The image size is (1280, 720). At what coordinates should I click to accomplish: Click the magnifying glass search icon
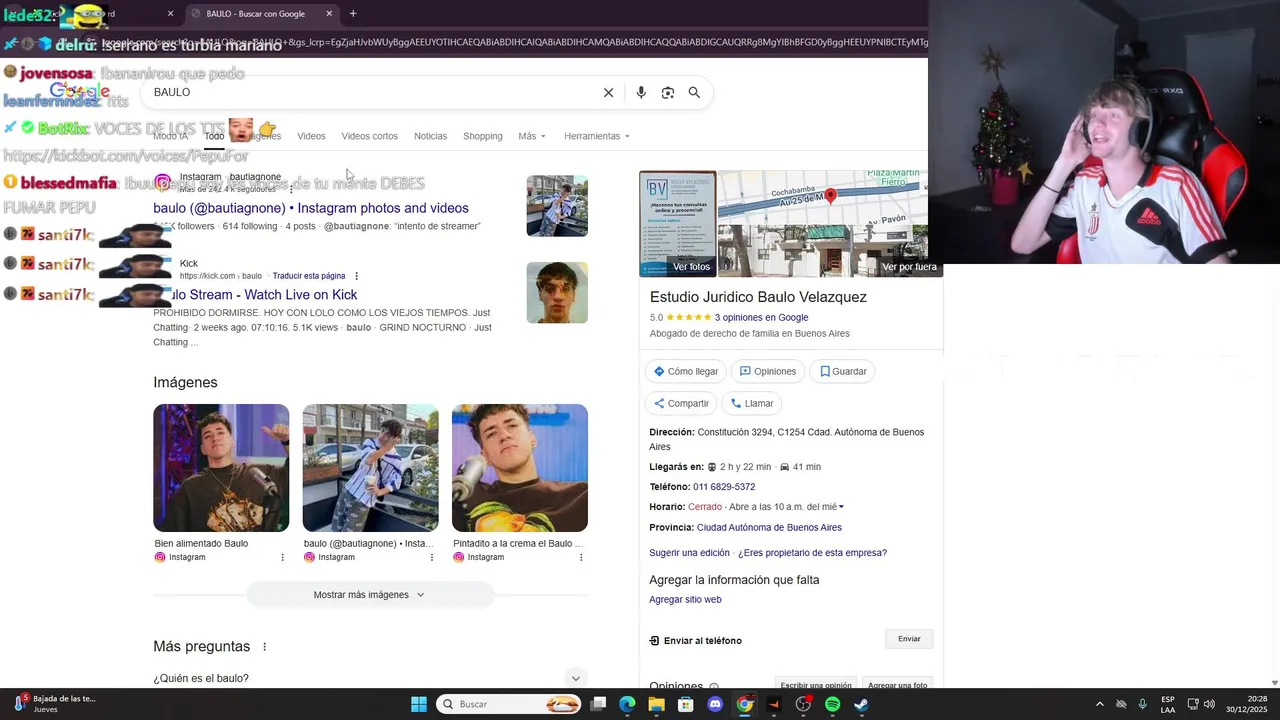tap(694, 92)
